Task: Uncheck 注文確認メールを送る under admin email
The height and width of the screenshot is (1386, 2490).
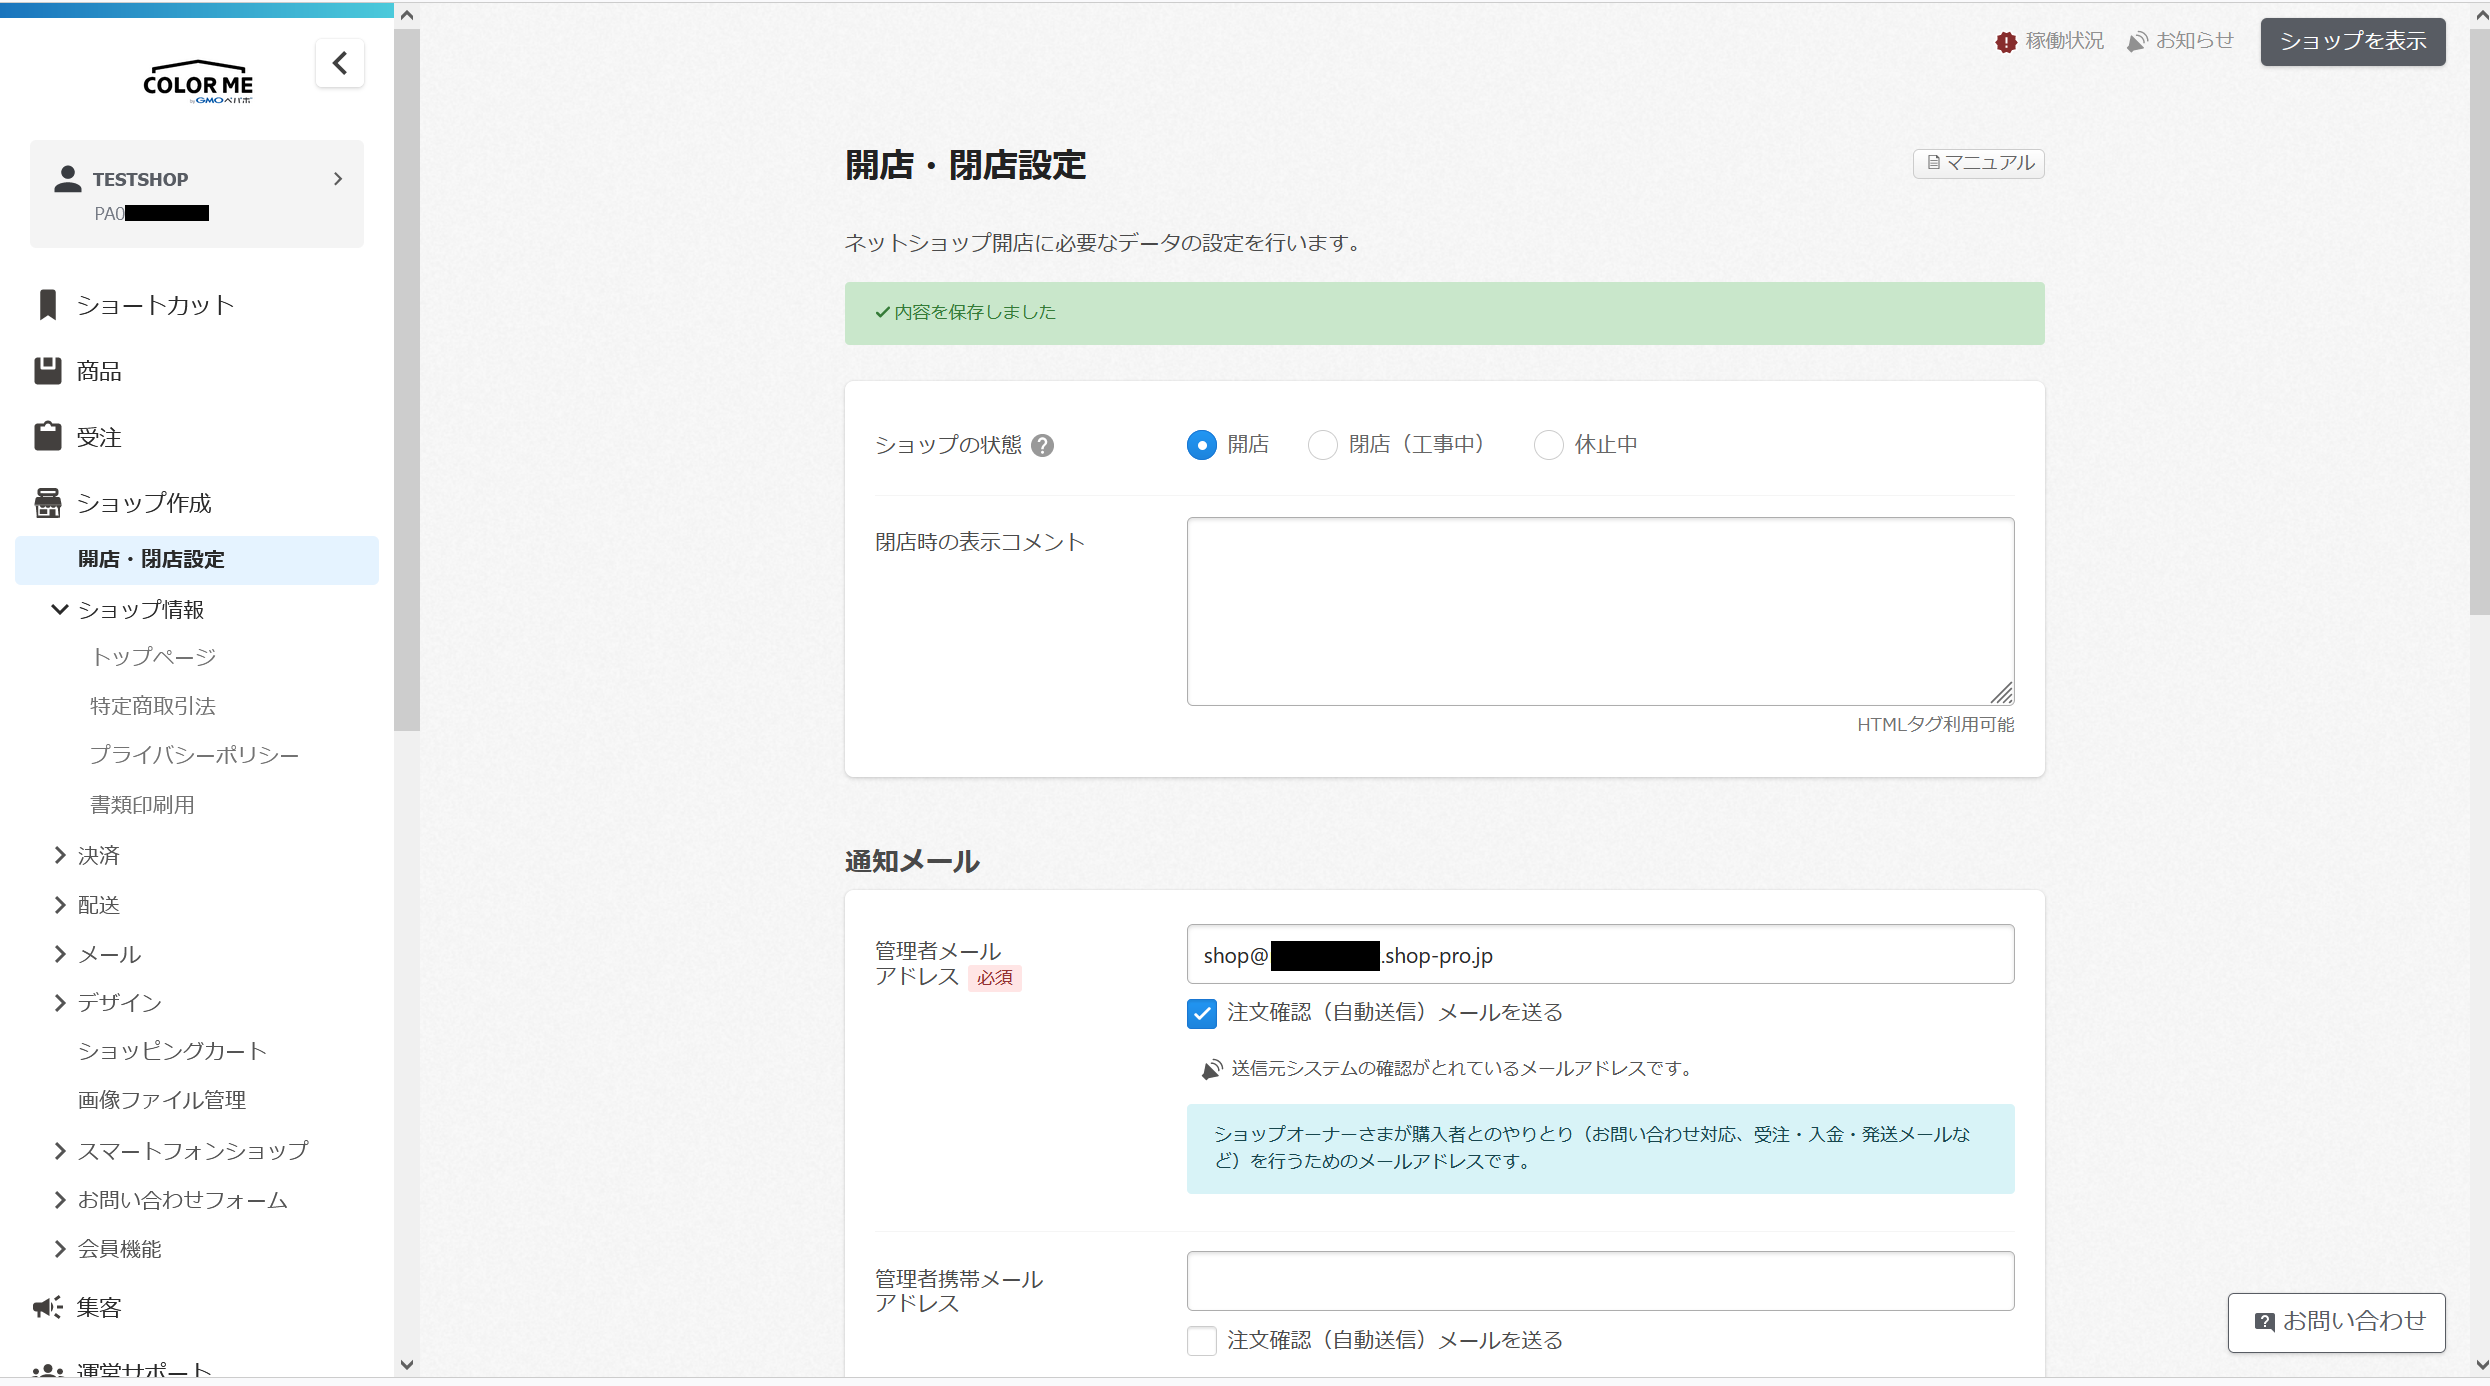Action: [x=1201, y=1014]
